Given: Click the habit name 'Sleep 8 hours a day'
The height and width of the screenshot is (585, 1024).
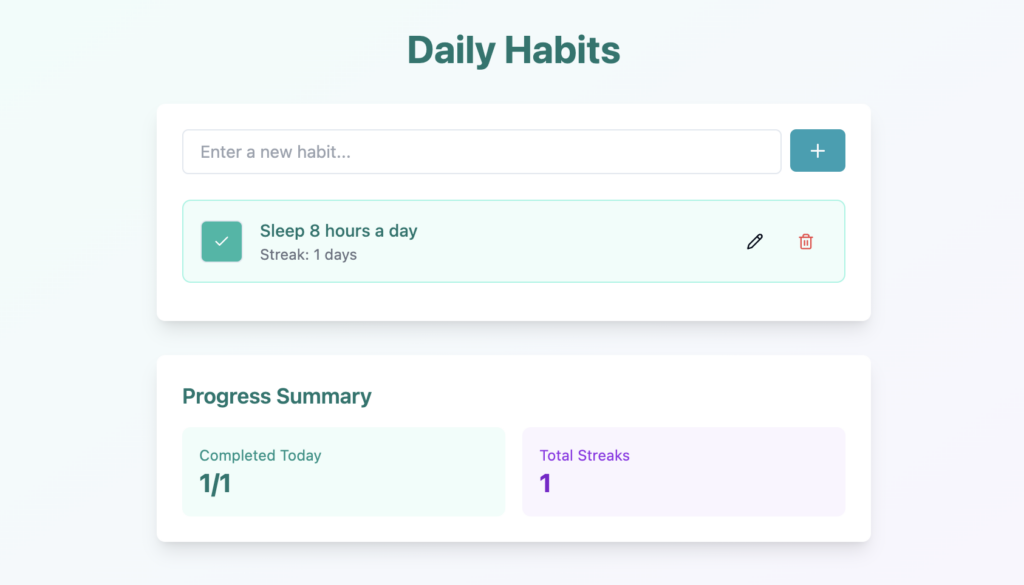Looking at the screenshot, I should pos(337,230).
